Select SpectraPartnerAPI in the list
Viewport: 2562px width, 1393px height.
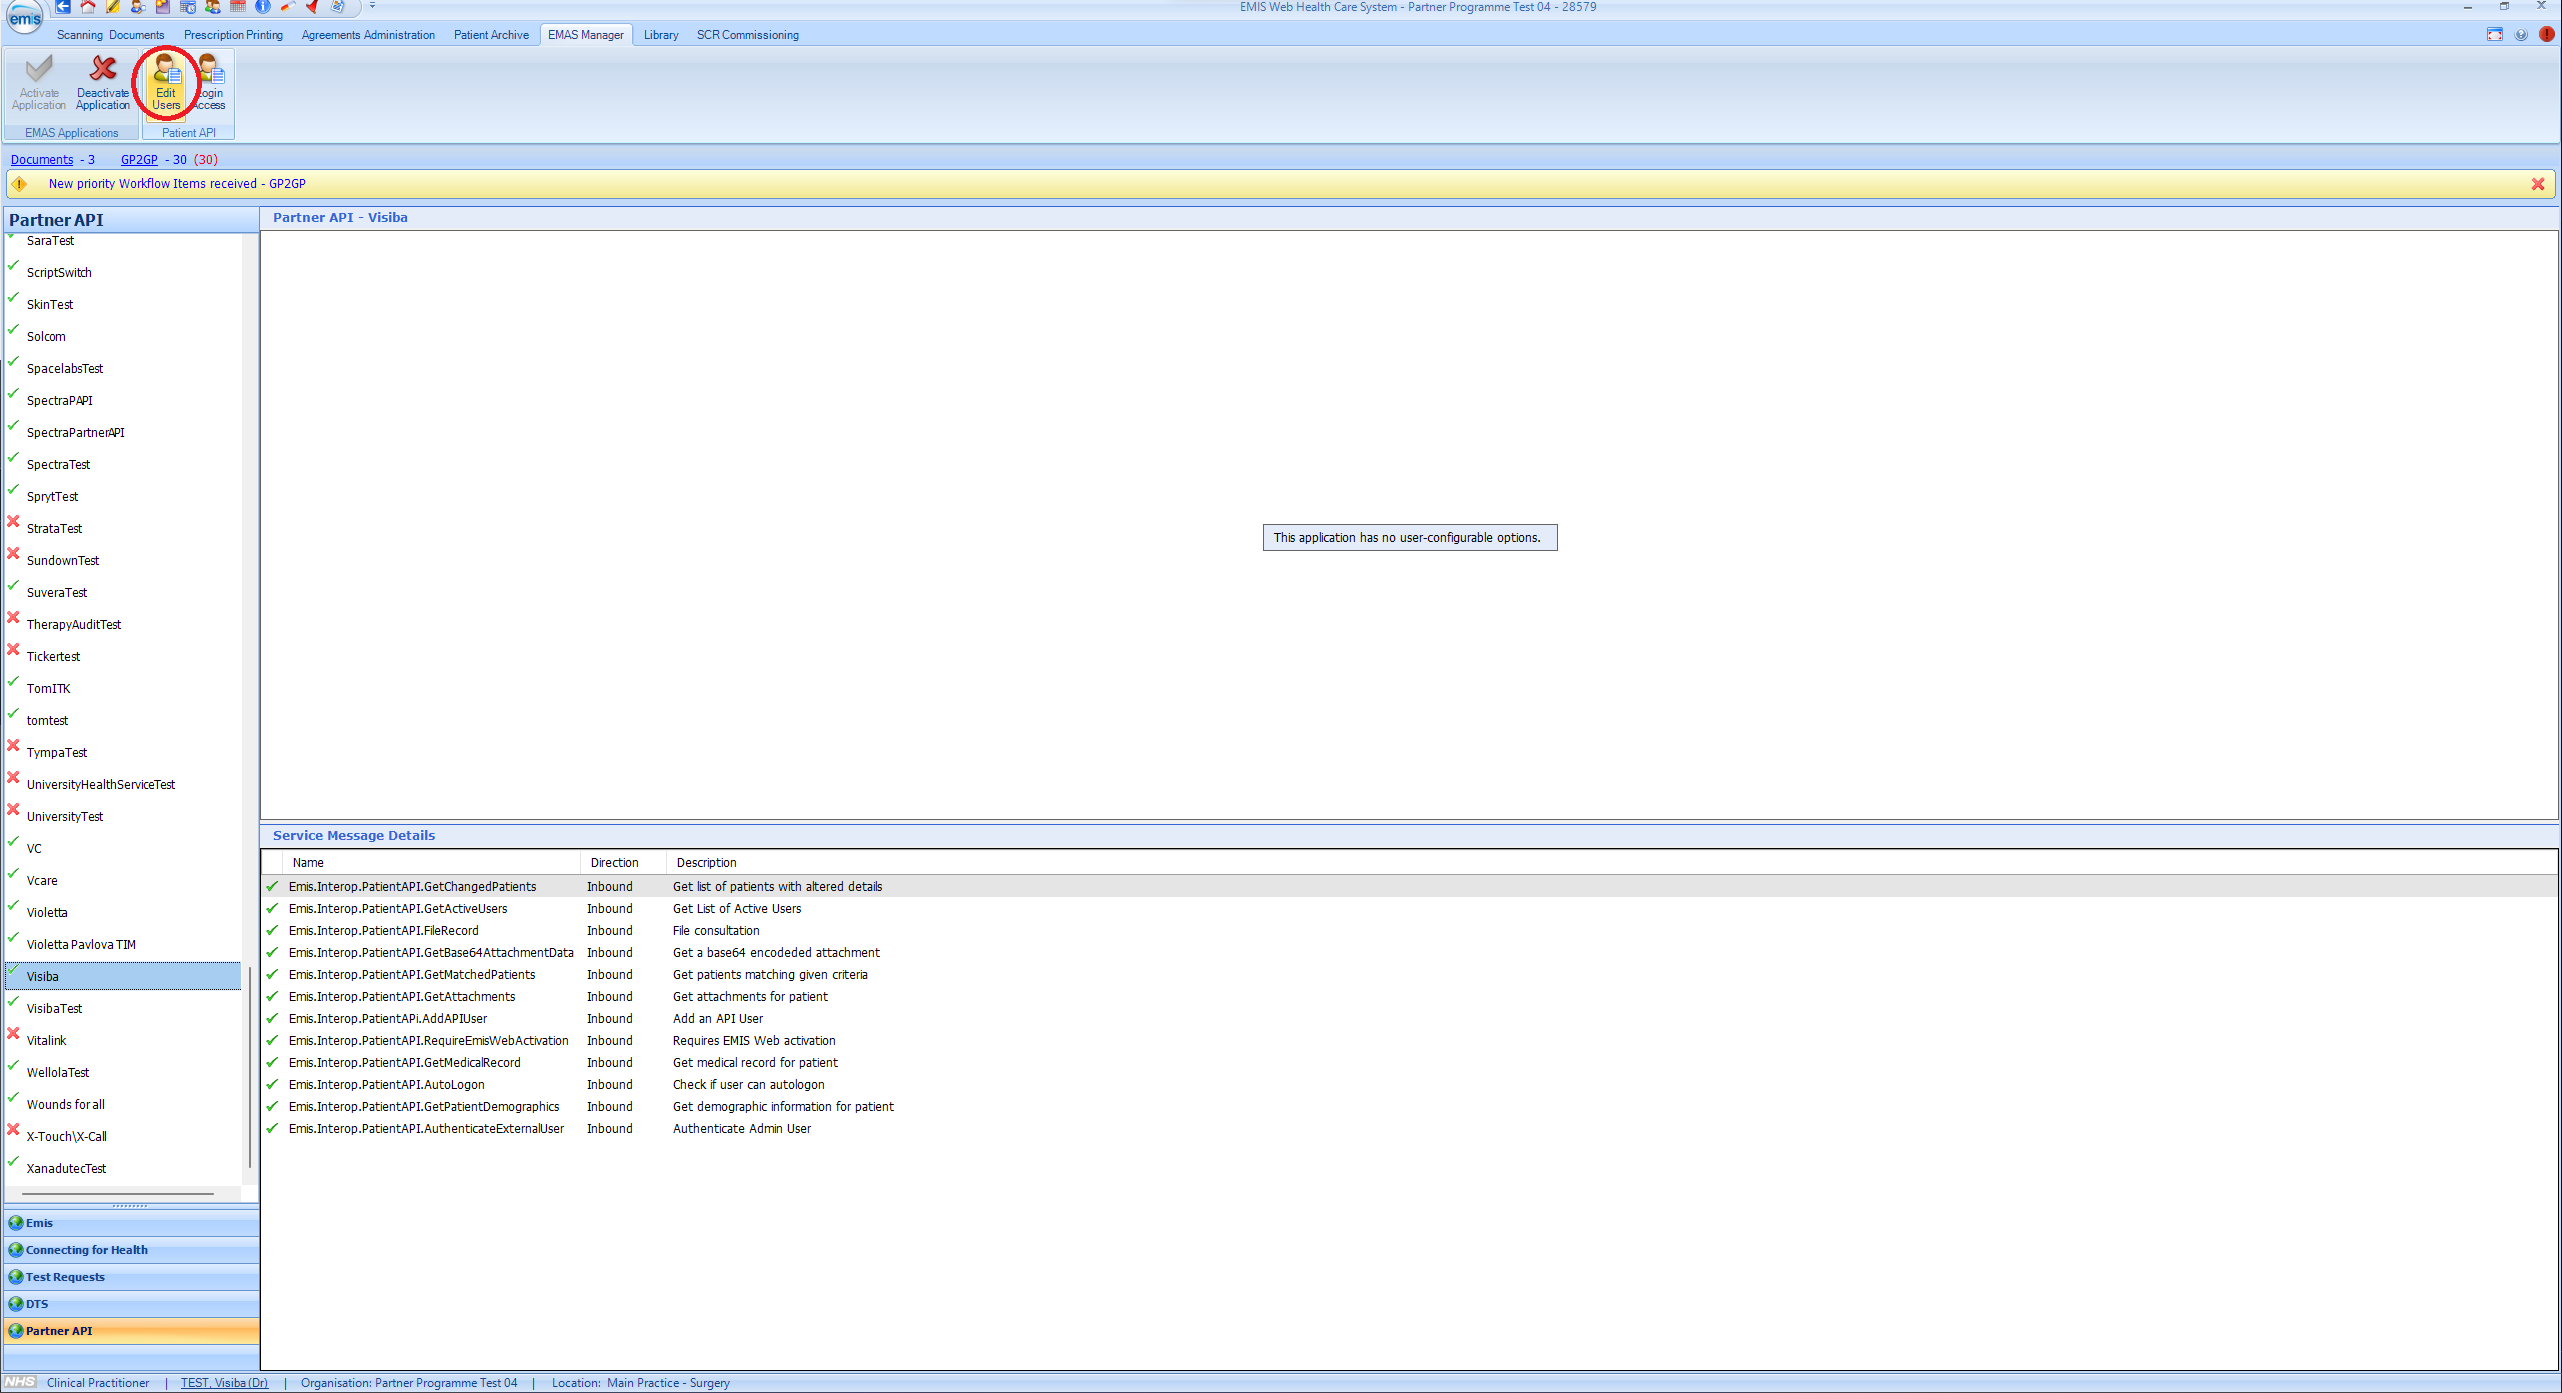(123, 432)
